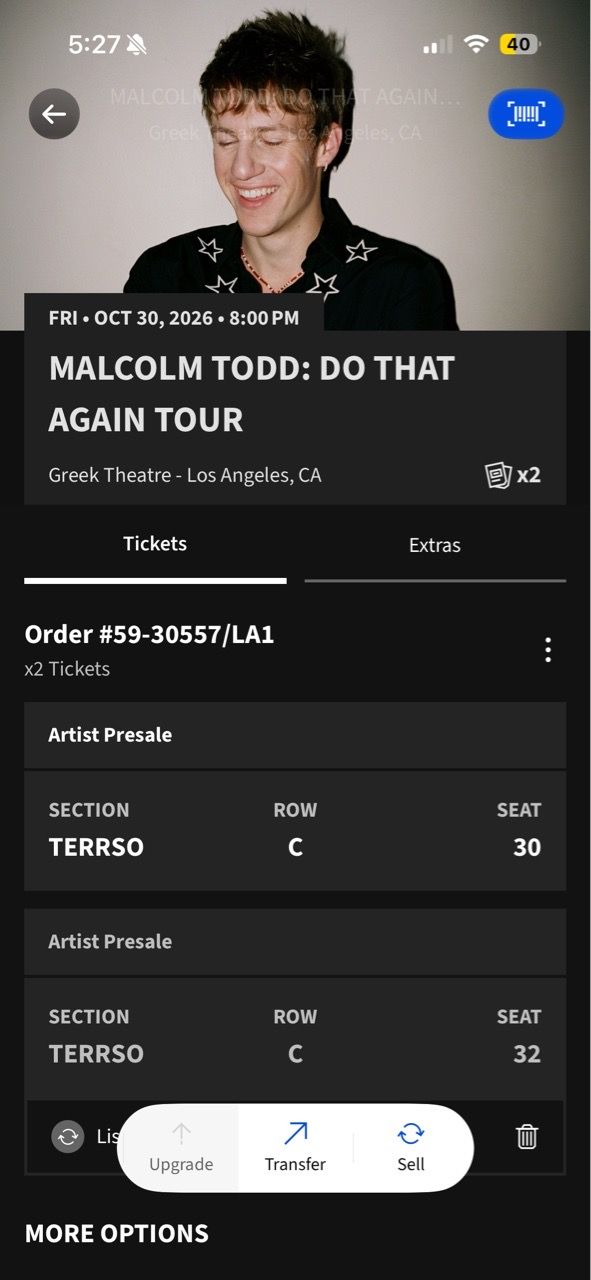Image resolution: width=591 pixels, height=1280 pixels.
Task: Tap the back arrow button
Action: (54, 114)
